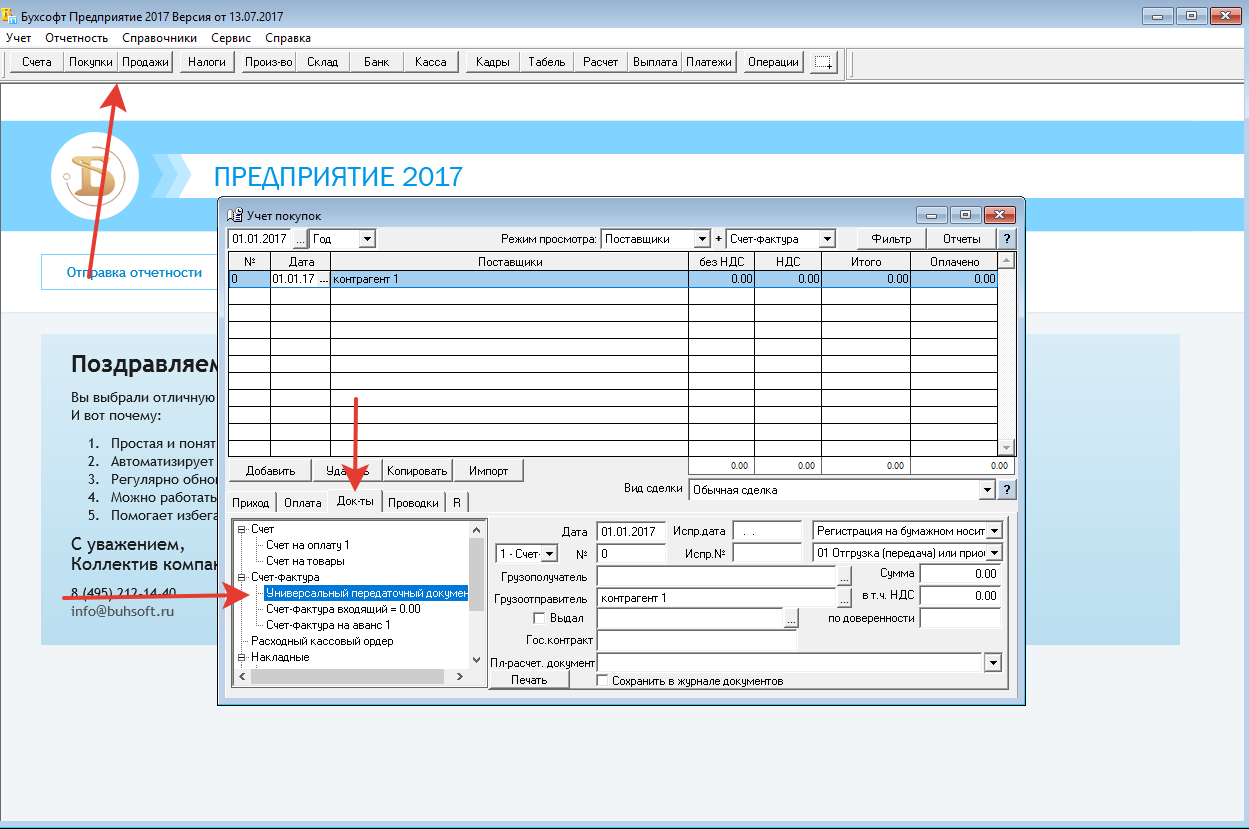1249x829 pixels.
Task: Open the Налоги toolbar section
Action: tap(207, 62)
